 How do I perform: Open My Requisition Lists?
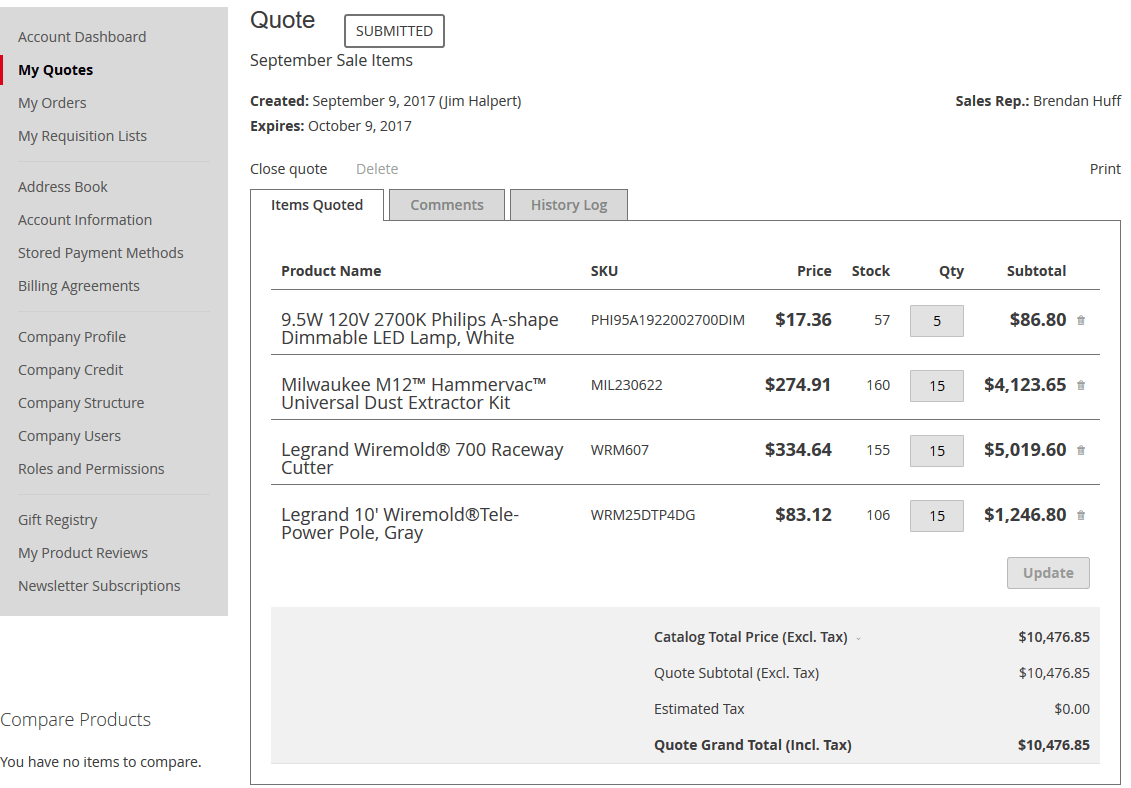[82, 136]
